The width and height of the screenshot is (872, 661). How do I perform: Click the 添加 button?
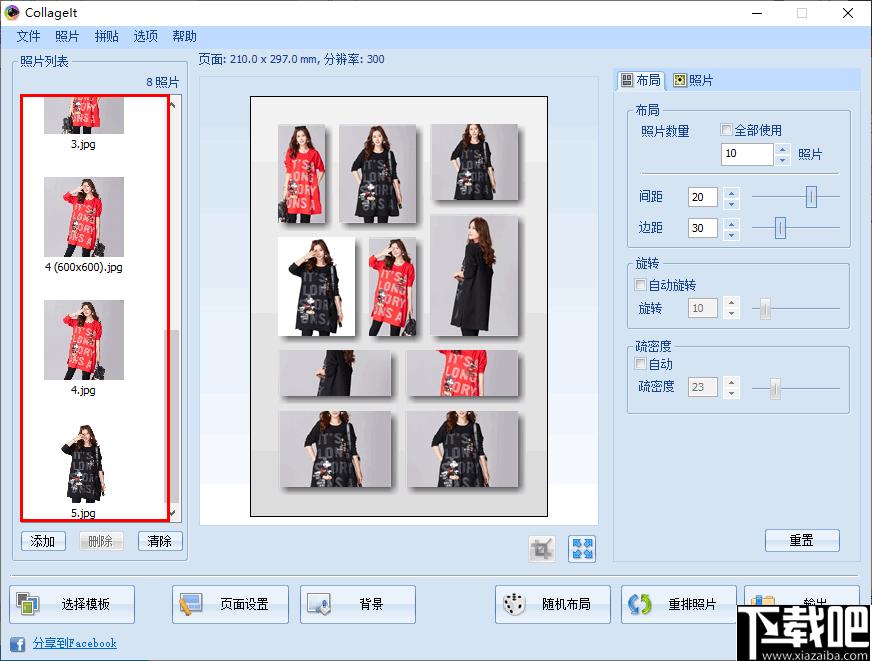[43, 541]
